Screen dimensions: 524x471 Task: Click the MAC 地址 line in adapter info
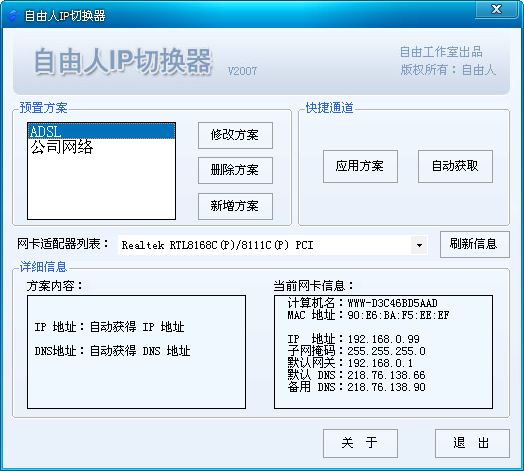coord(368,315)
